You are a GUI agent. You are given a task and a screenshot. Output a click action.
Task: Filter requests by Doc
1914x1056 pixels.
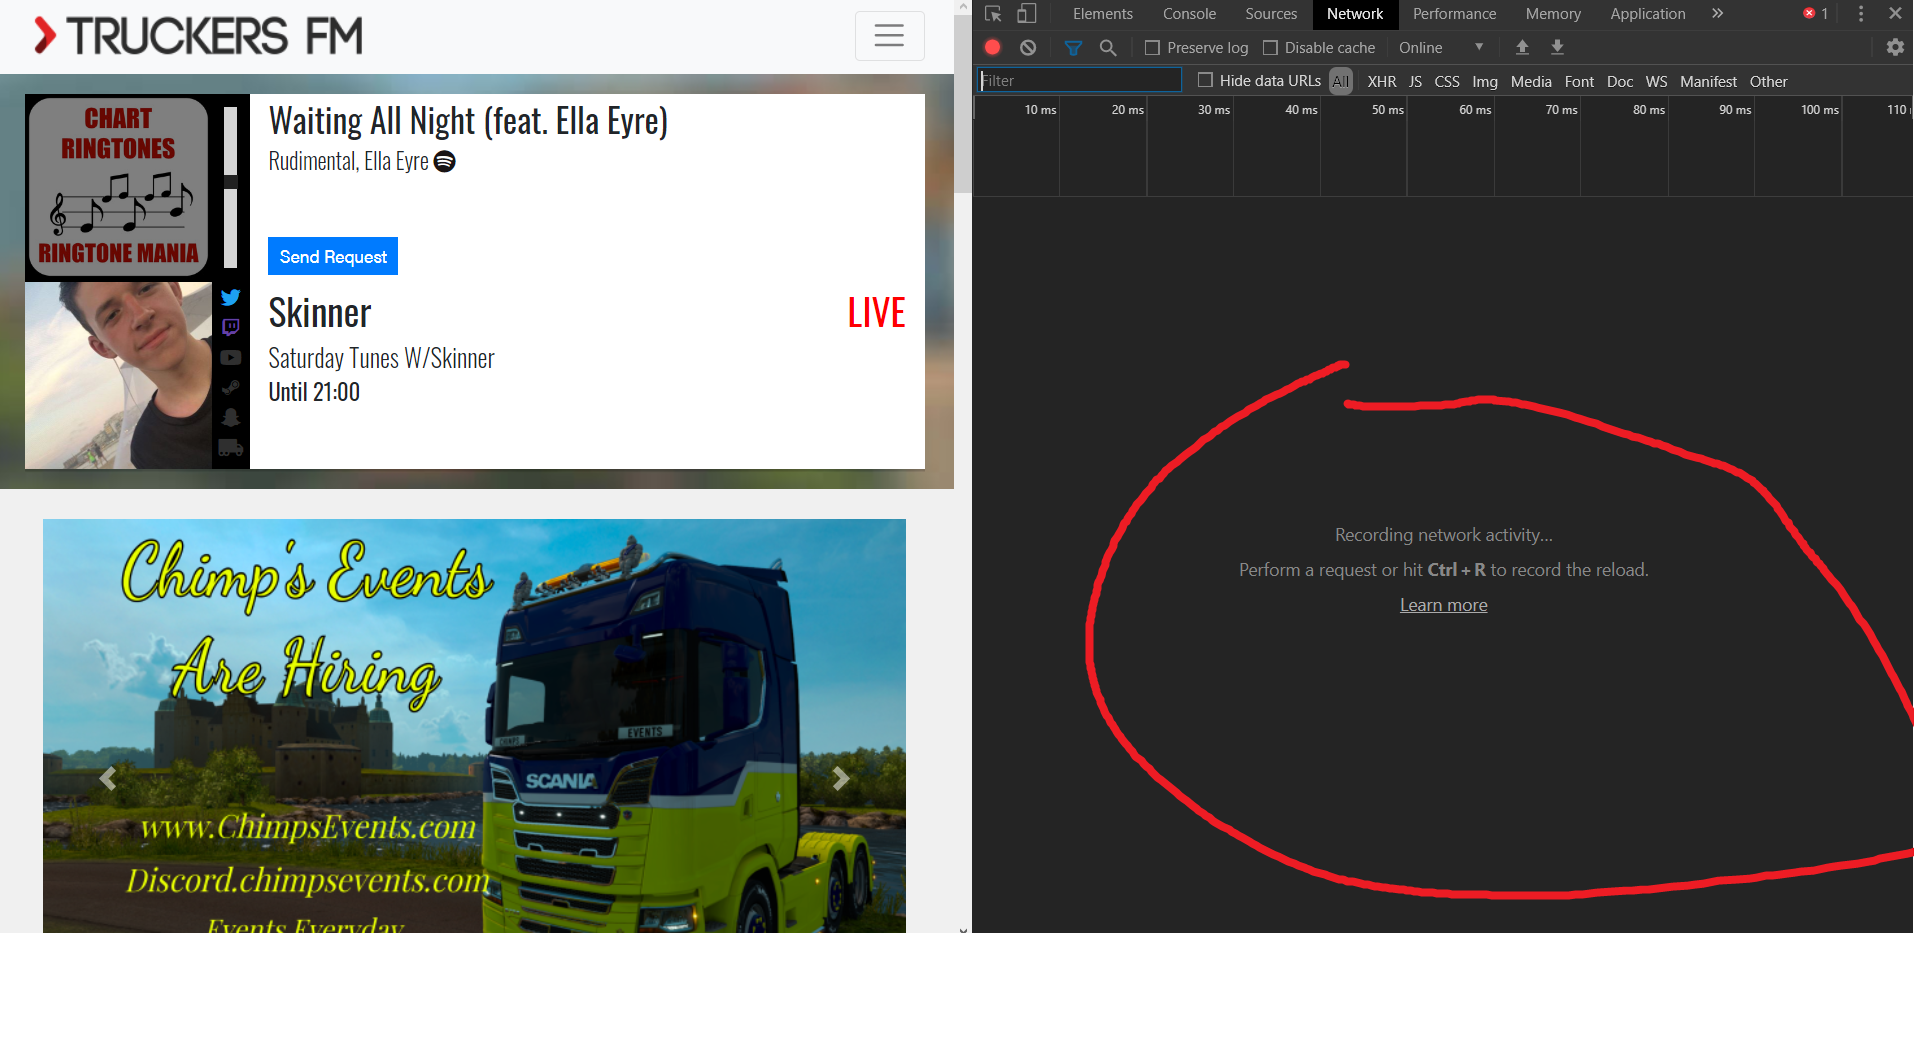coord(1620,81)
